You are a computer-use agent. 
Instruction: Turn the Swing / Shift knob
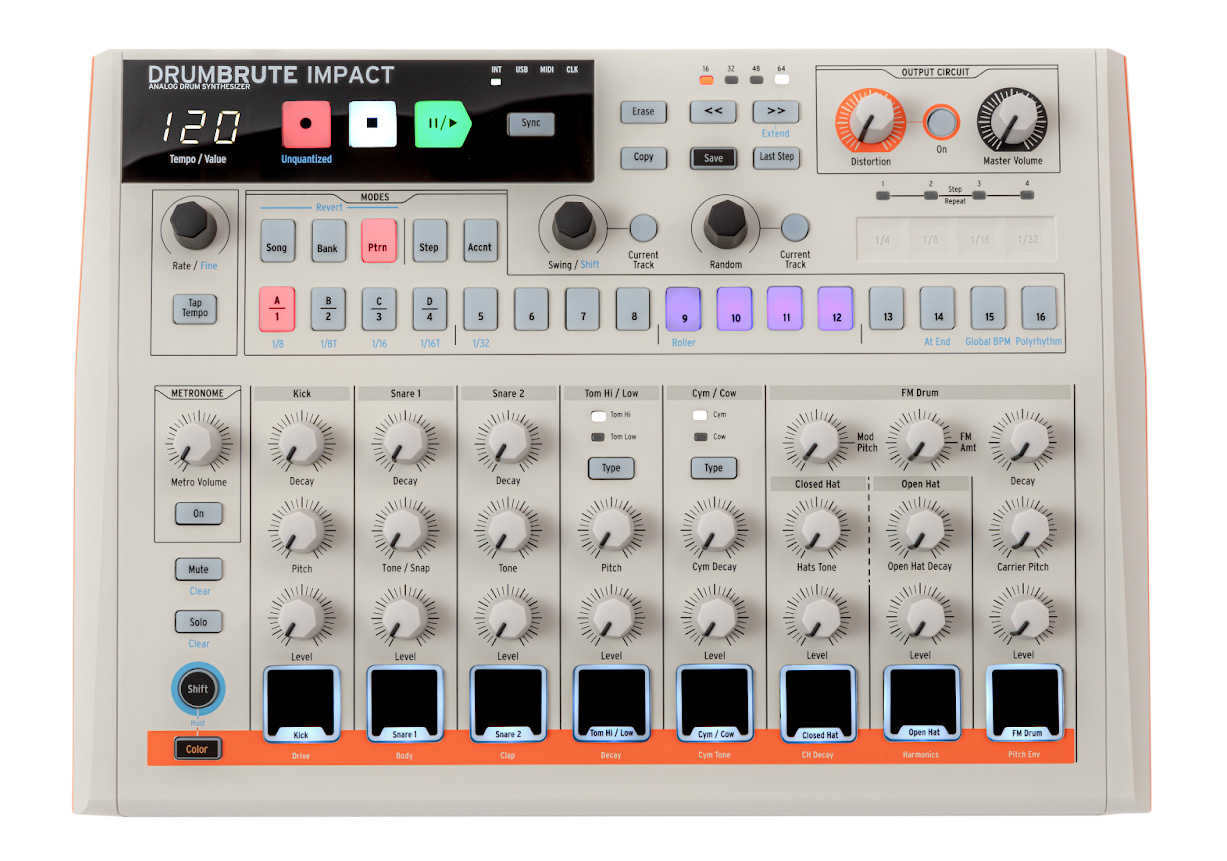point(574,225)
